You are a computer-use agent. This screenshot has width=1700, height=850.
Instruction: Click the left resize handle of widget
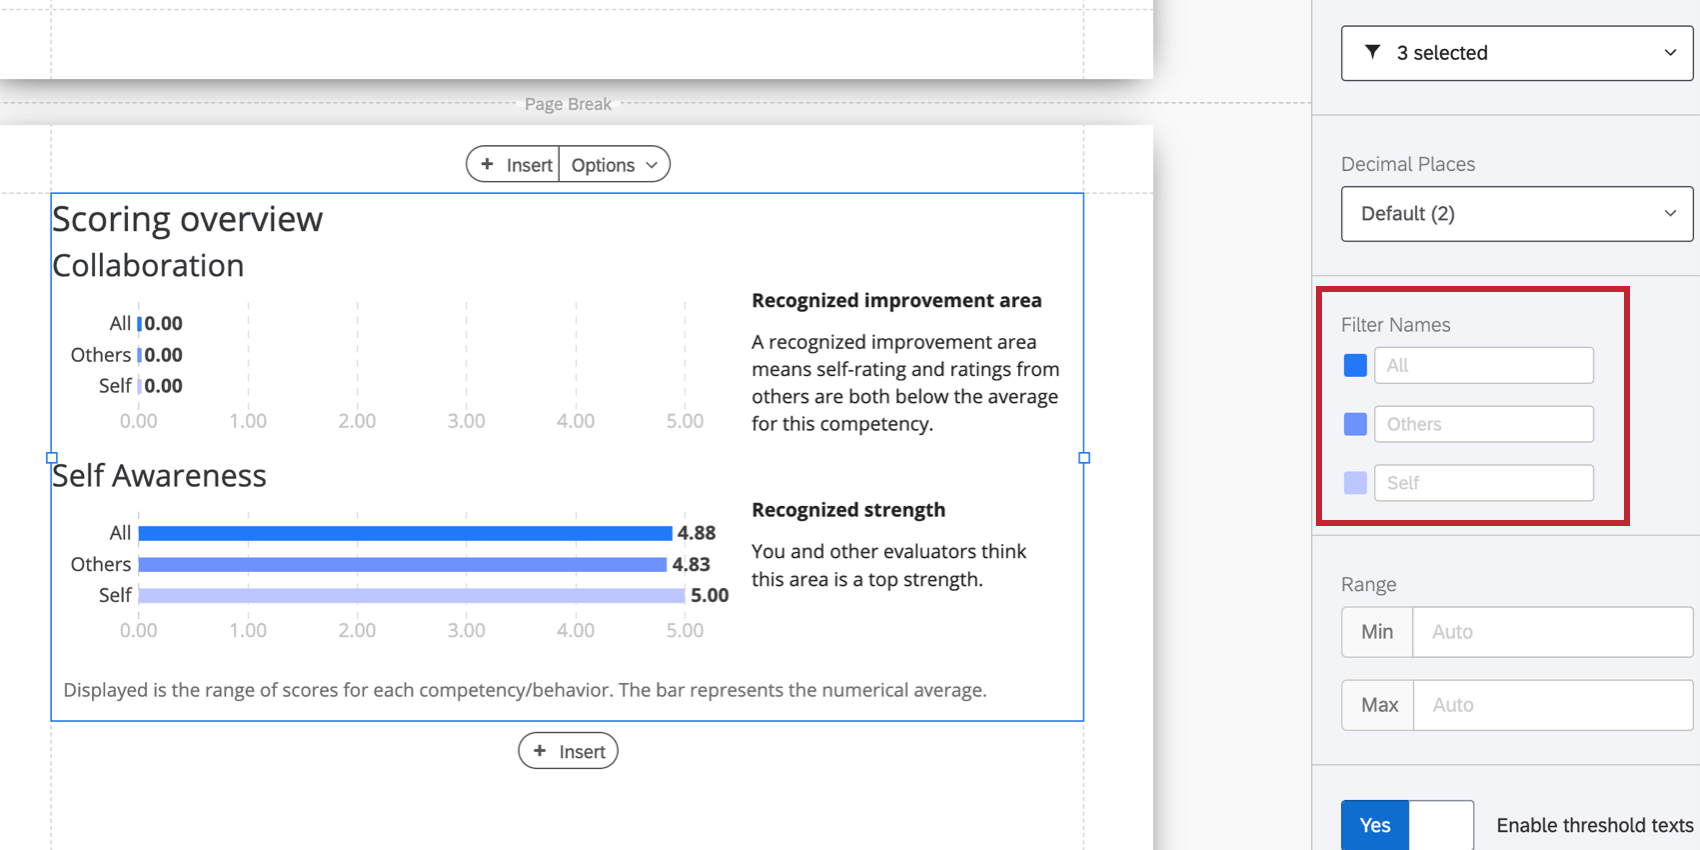tap(52, 458)
